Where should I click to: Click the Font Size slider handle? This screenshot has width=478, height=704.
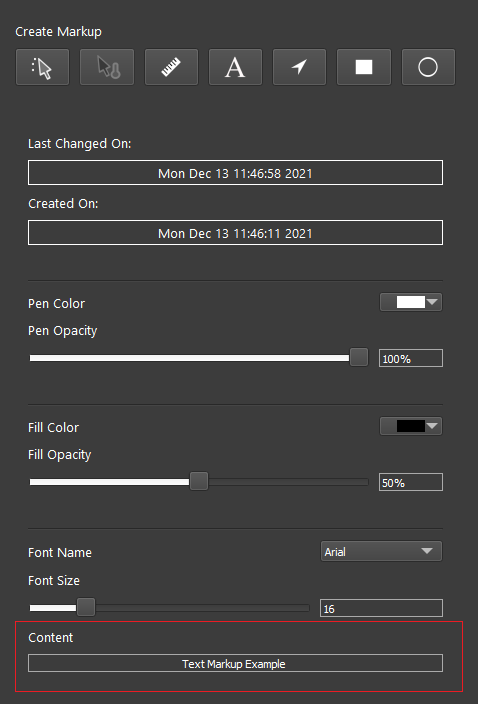pyautogui.click(x=86, y=607)
